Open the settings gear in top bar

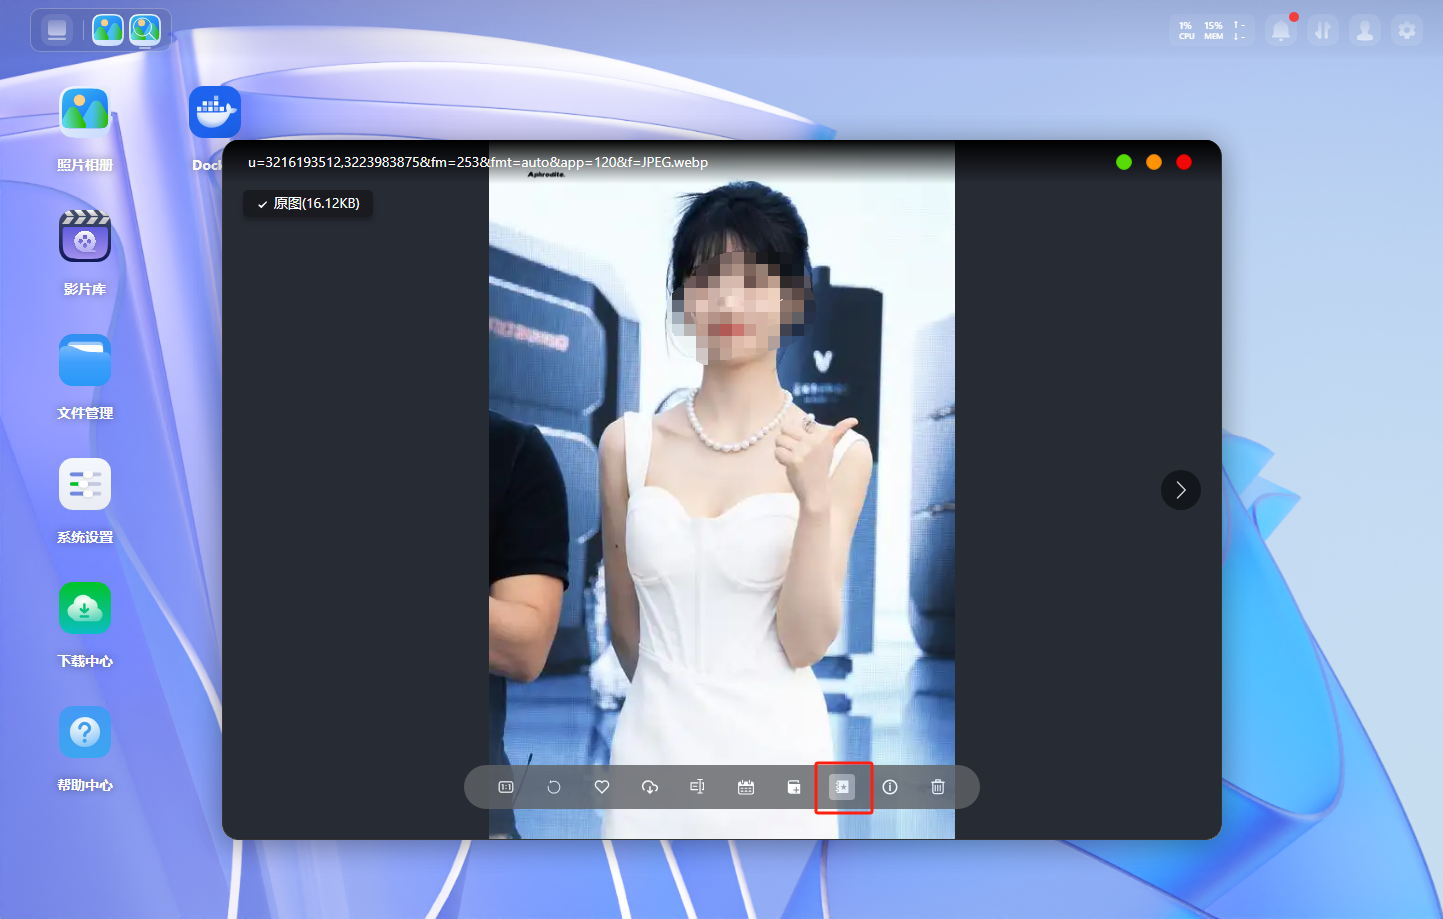[x=1407, y=31]
